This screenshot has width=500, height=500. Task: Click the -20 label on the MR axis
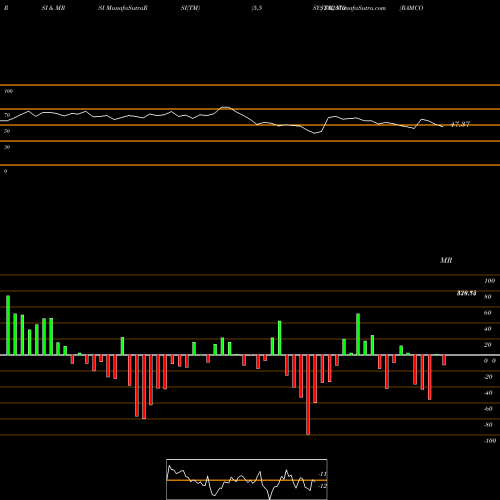[x=488, y=377]
